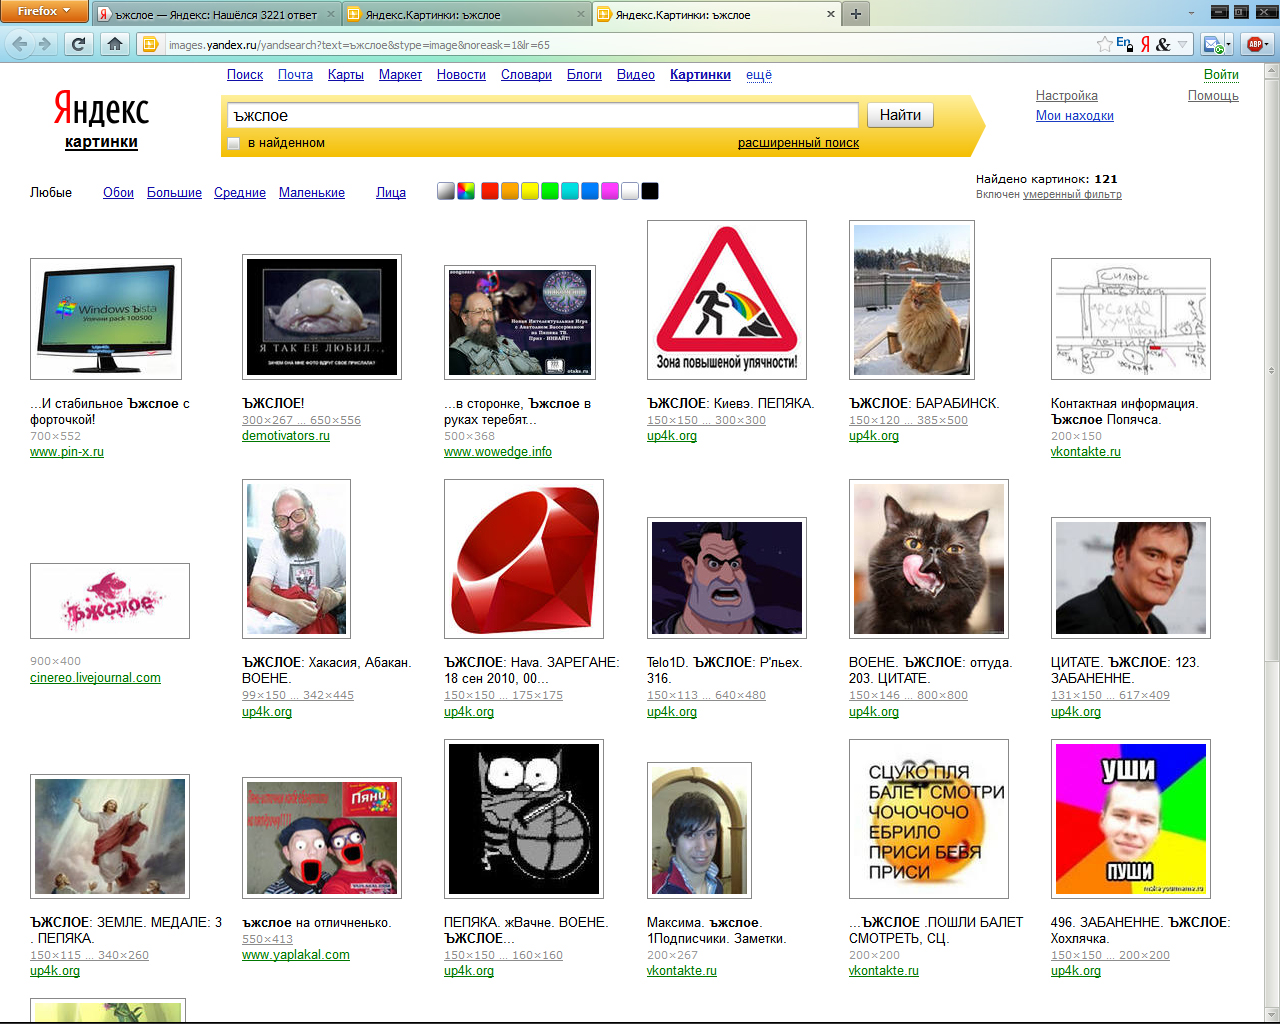
Task: Open the Поиск service link
Action: coord(245,75)
